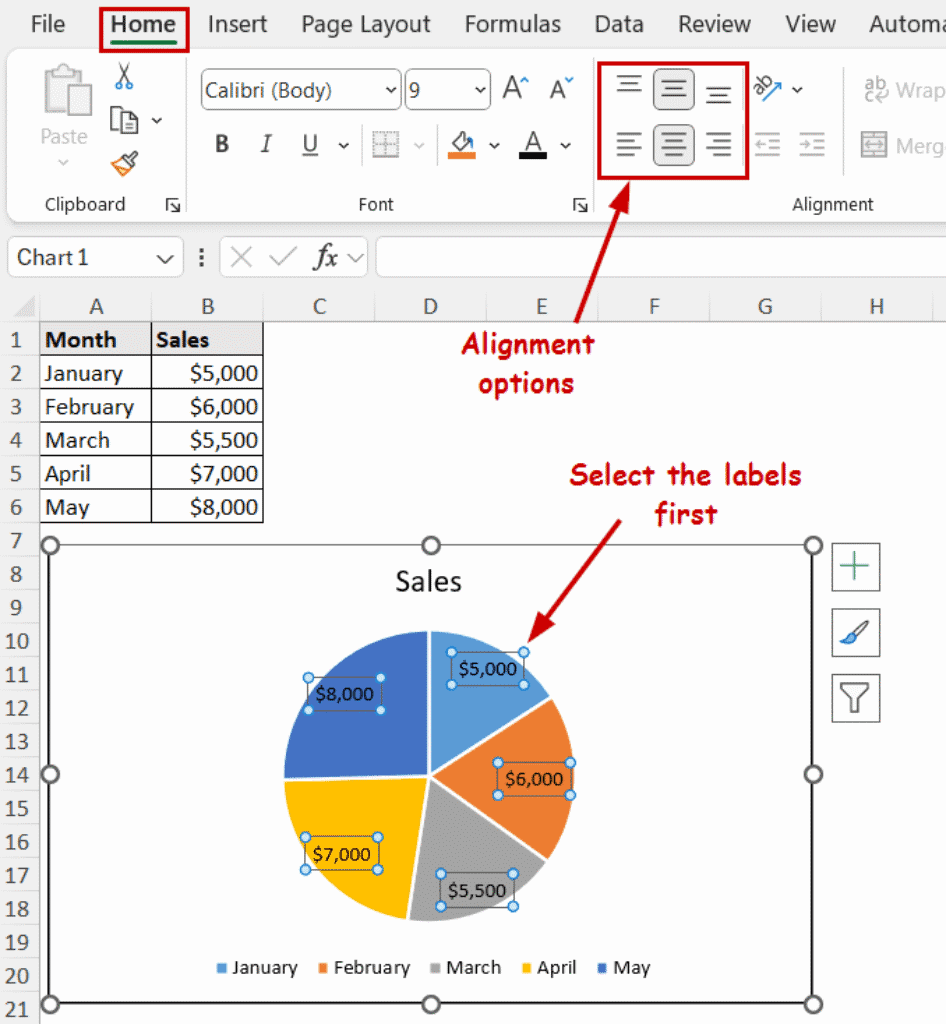Click the Insert Function fx icon
The image size is (946, 1024).
click(325, 258)
